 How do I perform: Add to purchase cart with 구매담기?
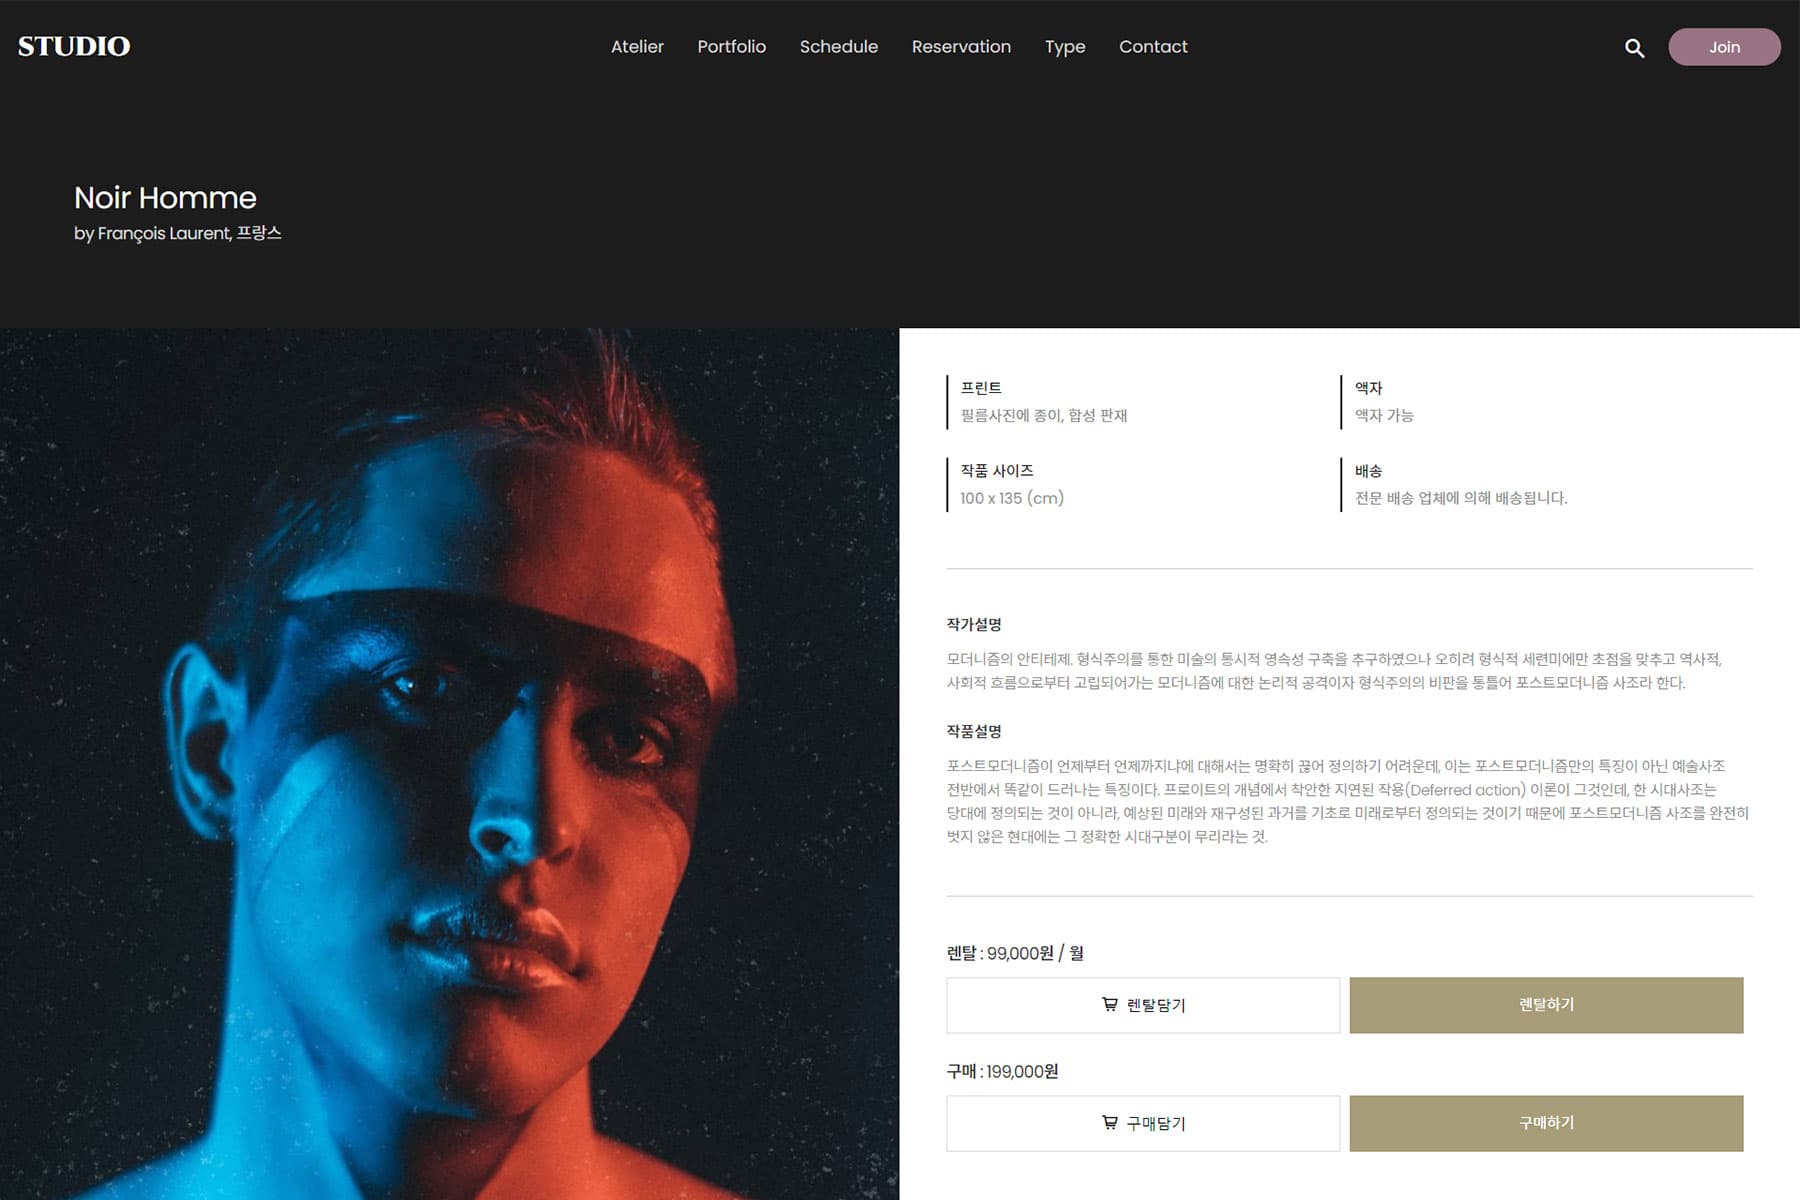1143,1123
